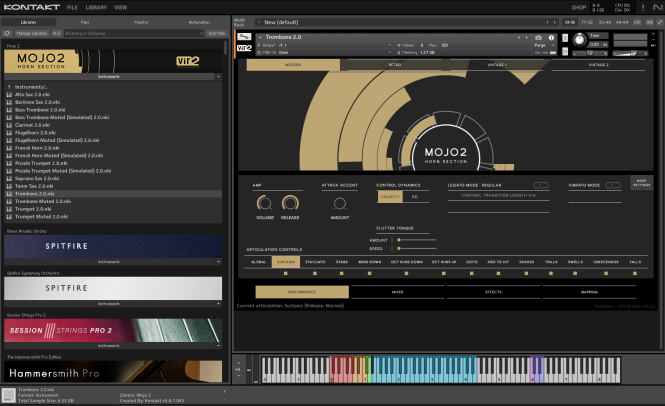Click next instrument arrow in Trombone header

tap(526, 37)
